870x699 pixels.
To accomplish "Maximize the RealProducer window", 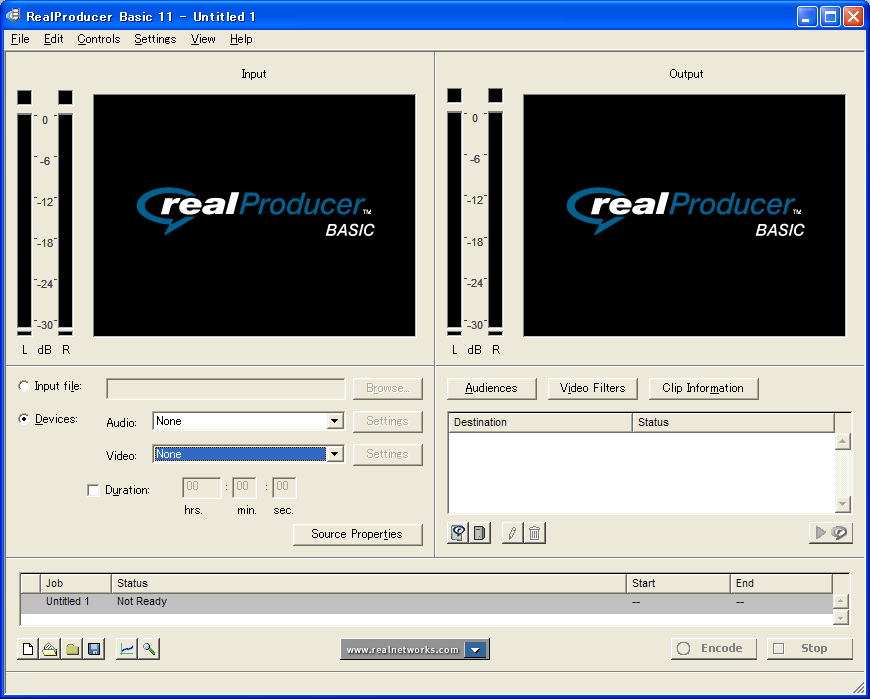I will point(830,17).
